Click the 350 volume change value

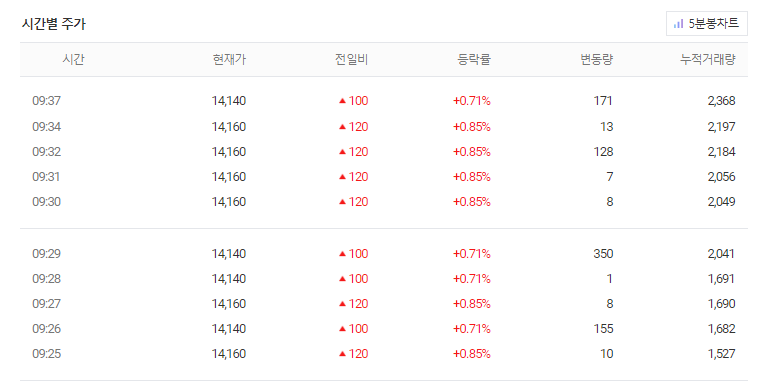603,254
